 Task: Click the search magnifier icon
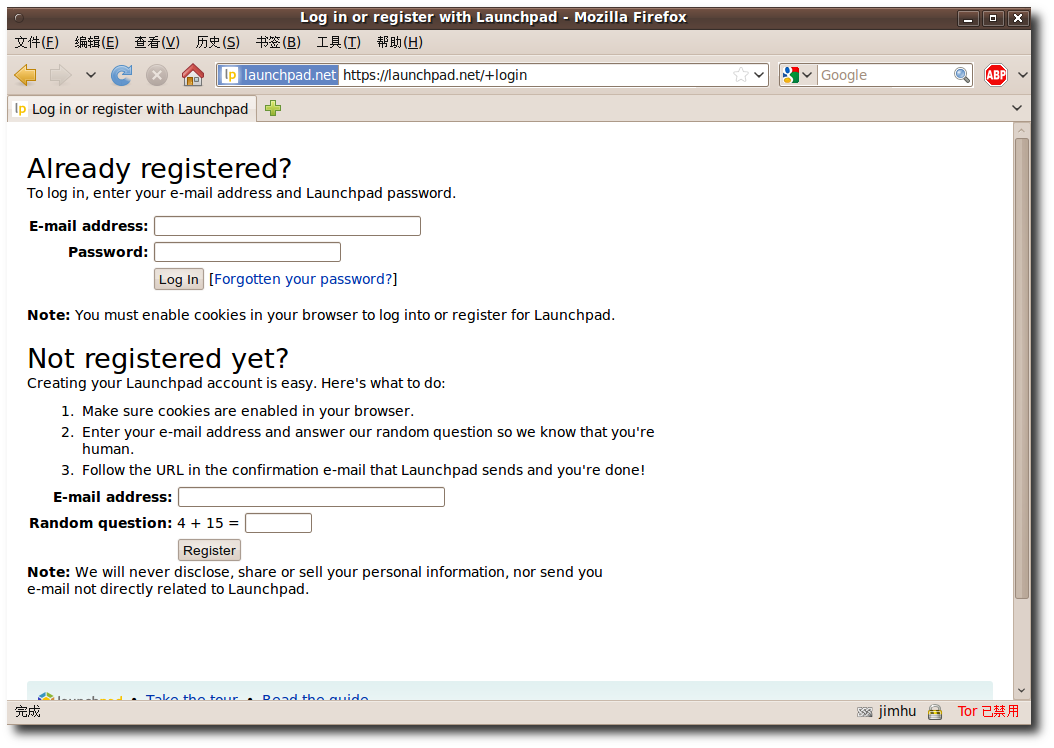pyautogui.click(x=962, y=75)
